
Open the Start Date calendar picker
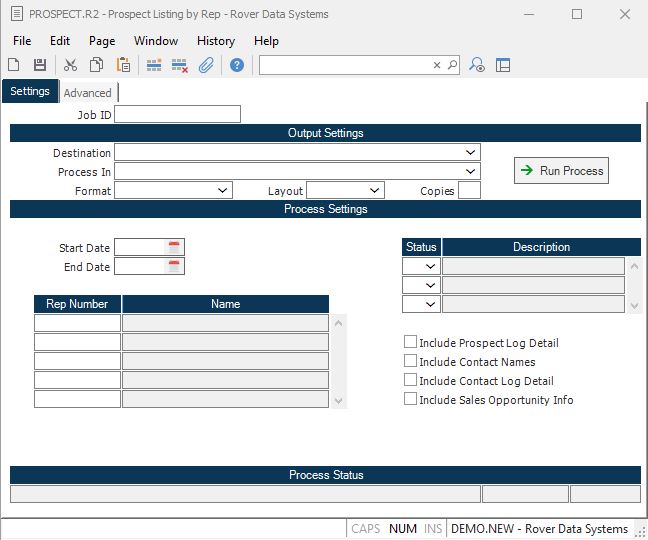tap(174, 247)
